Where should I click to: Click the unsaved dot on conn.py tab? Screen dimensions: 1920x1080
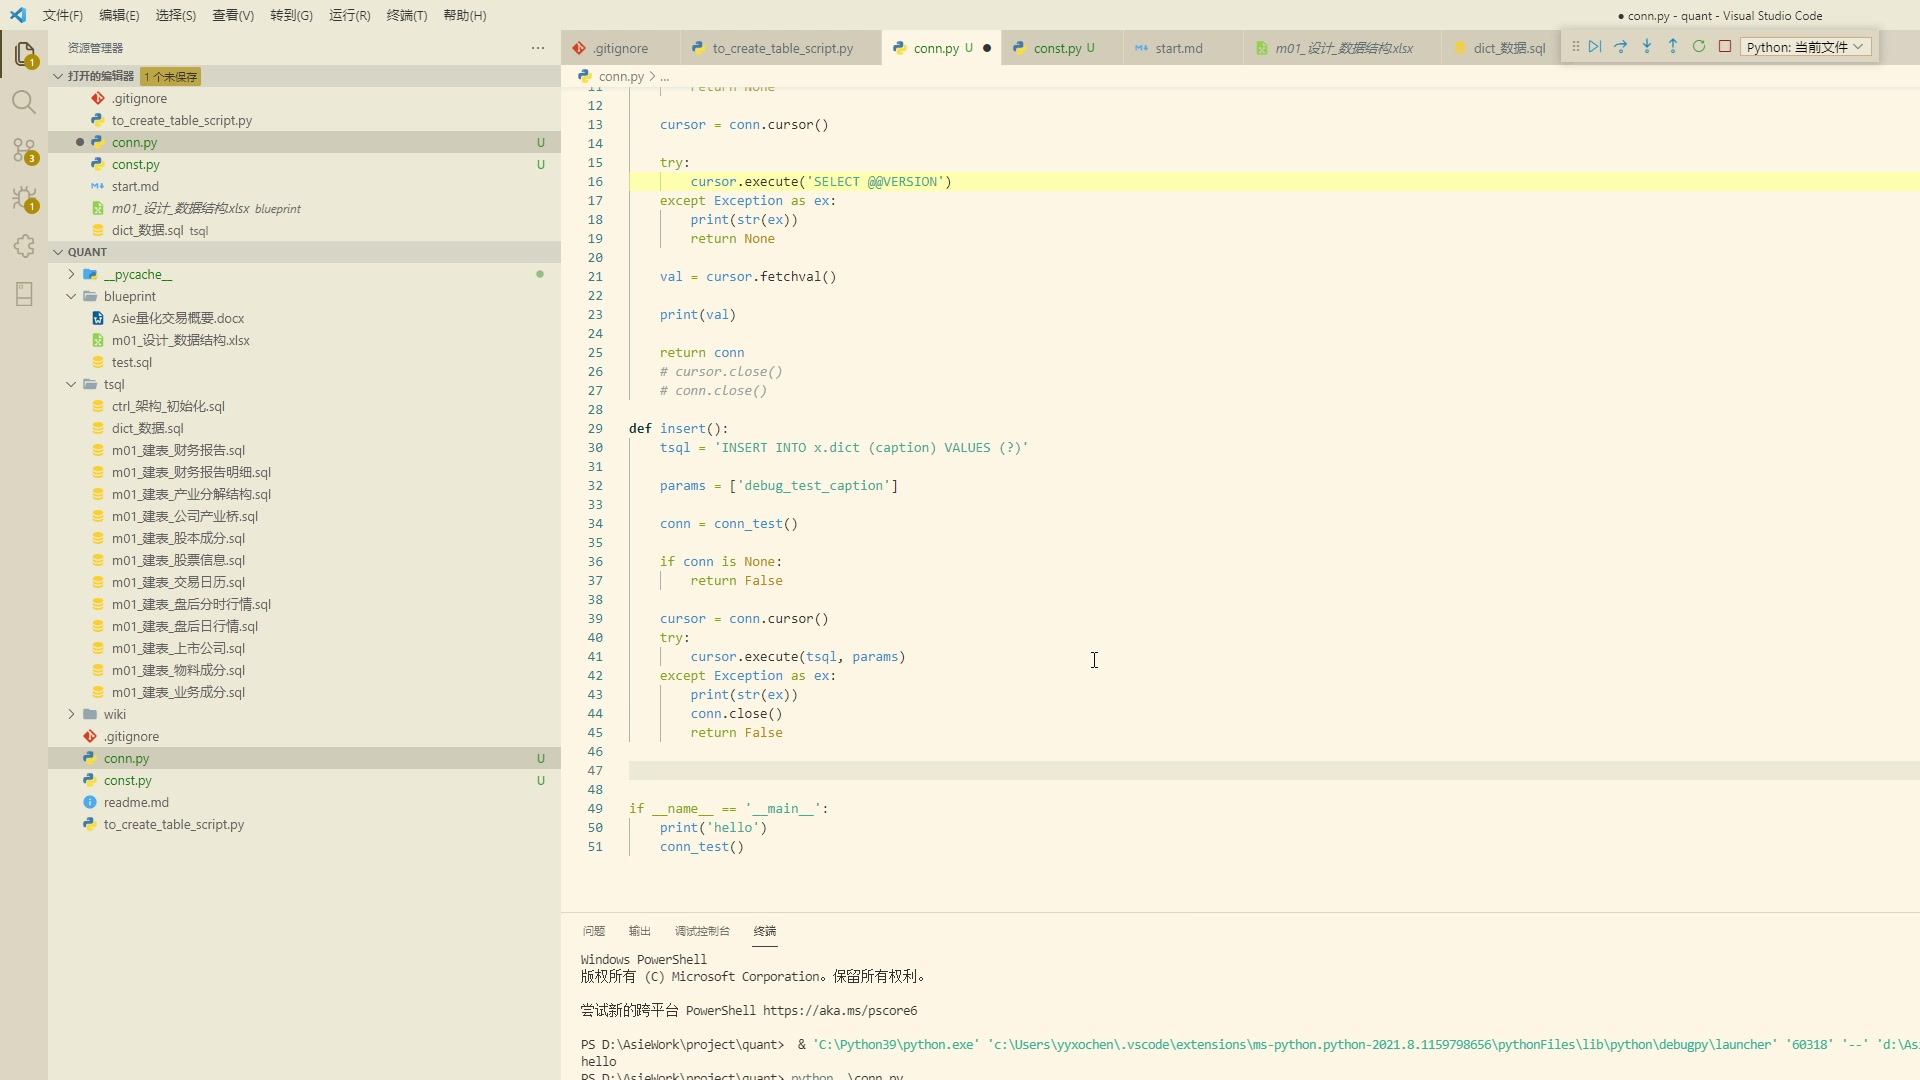(x=987, y=48)
